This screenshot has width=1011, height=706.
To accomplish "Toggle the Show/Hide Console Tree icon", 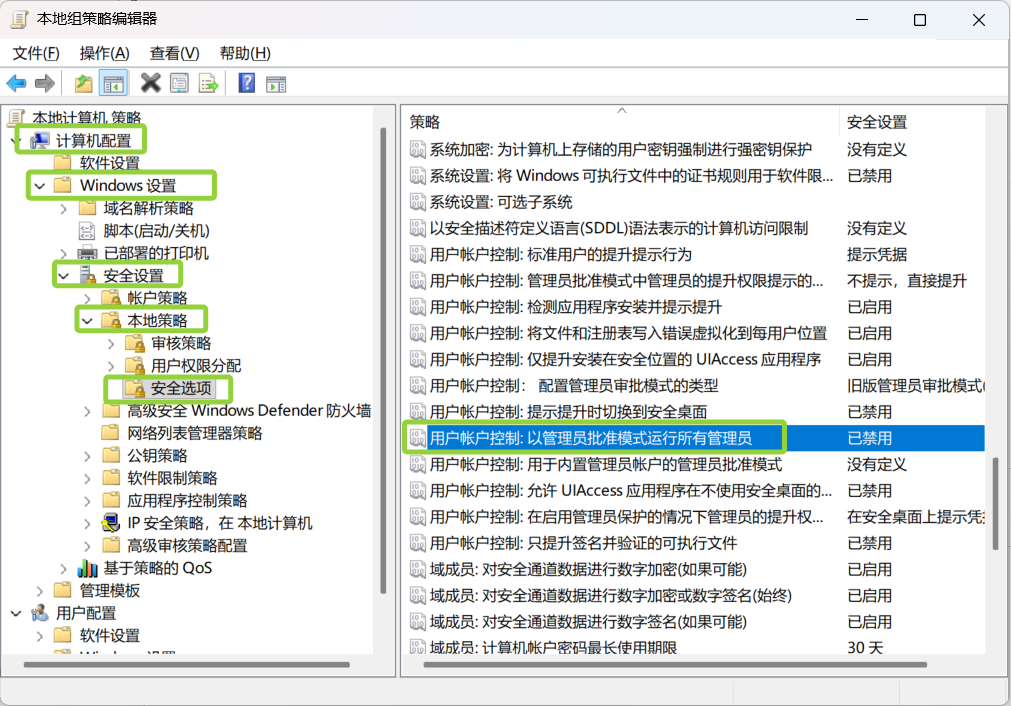I will coord(114,83).
